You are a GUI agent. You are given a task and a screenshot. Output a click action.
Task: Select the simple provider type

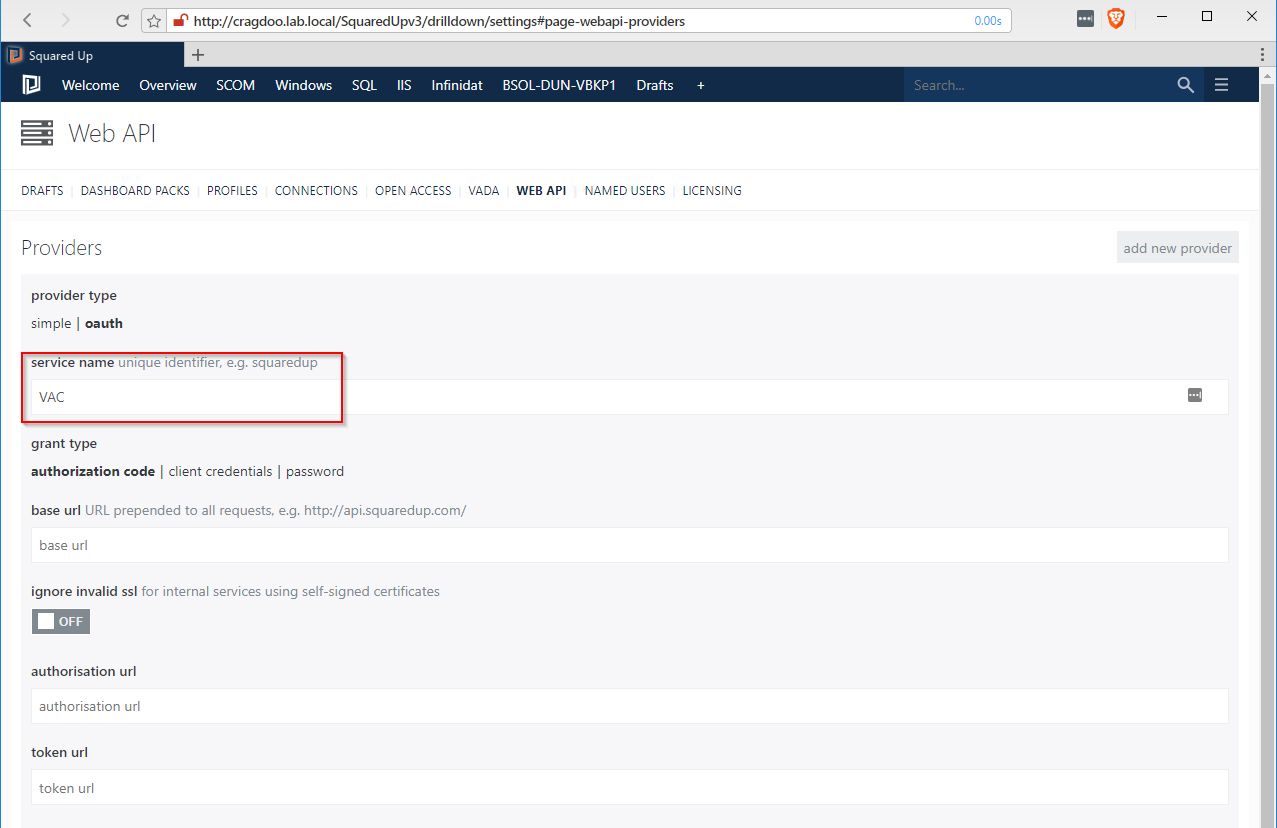51,323
